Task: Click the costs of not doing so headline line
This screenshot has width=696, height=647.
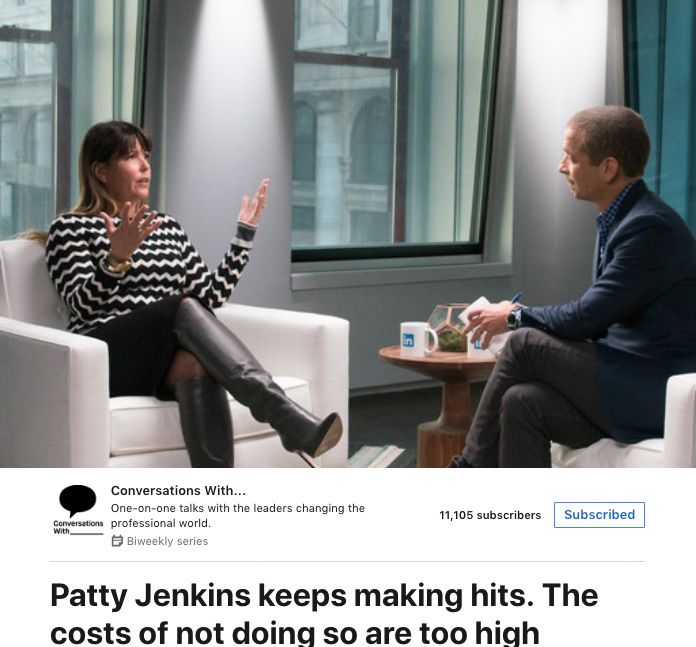Action: (x=295, y=632)
